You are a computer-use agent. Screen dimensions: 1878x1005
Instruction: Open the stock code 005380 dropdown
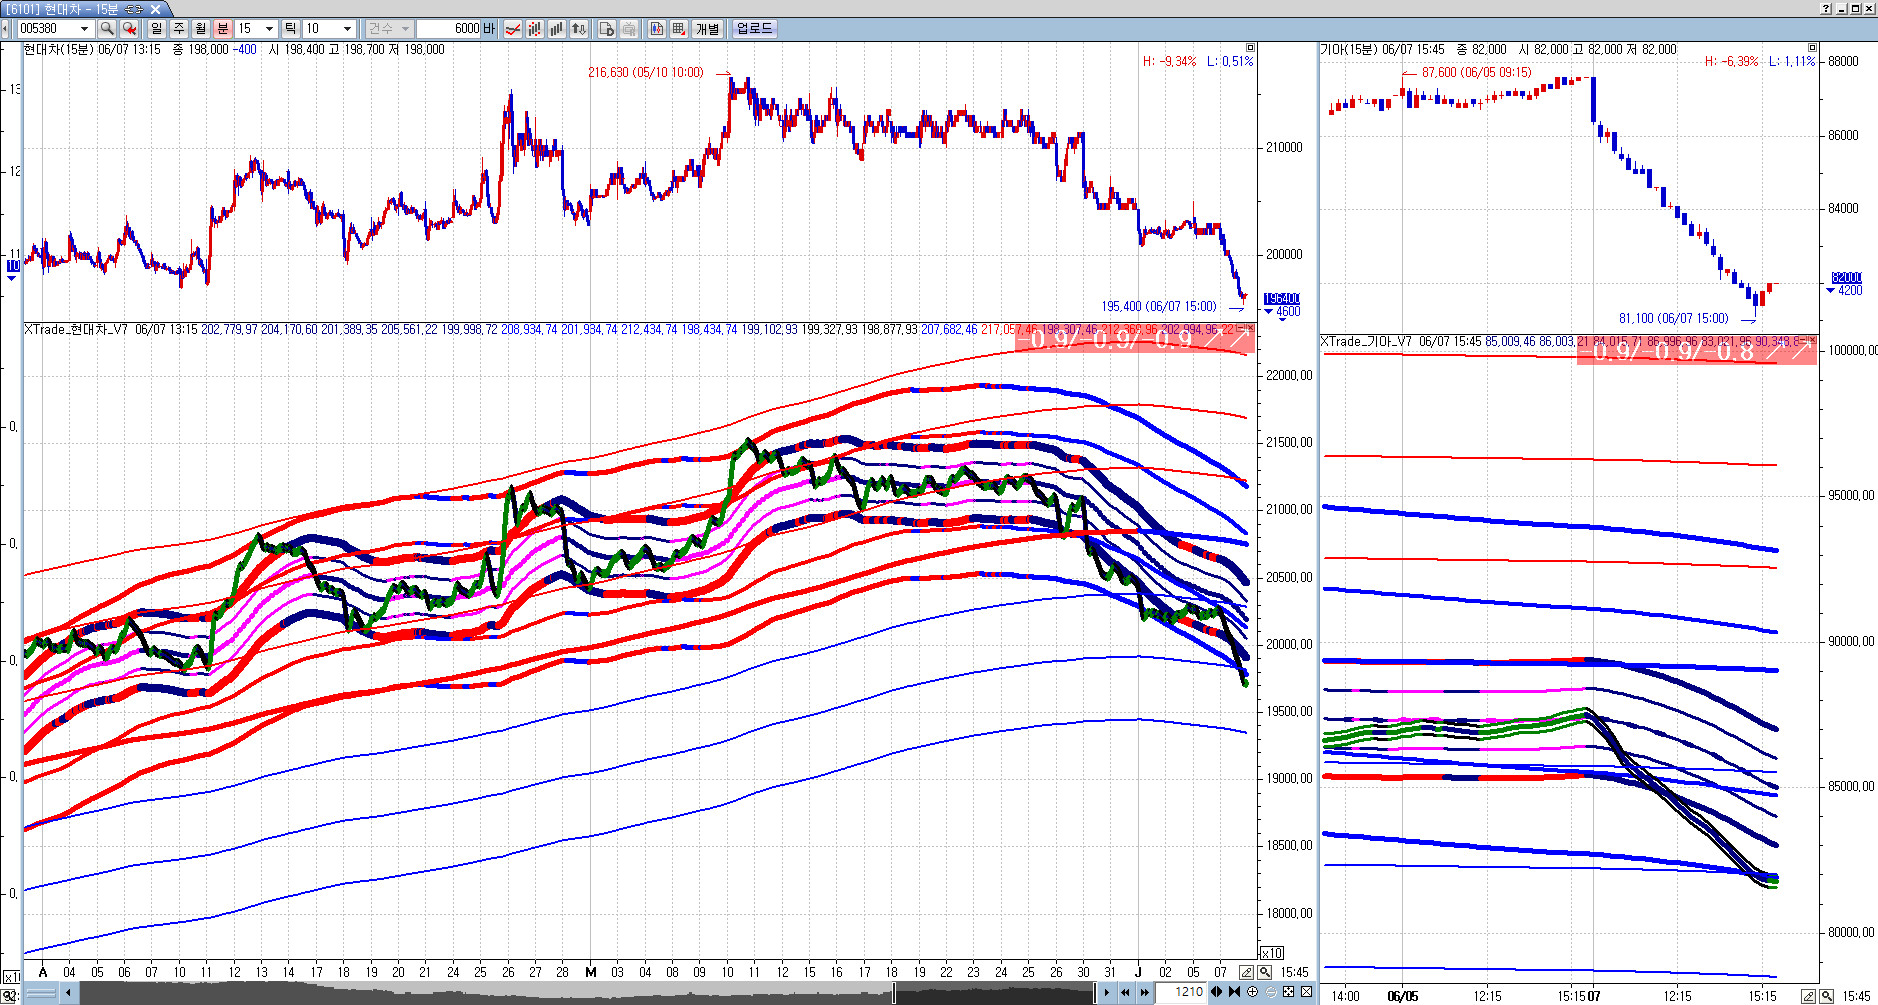(x=84, y=29)
